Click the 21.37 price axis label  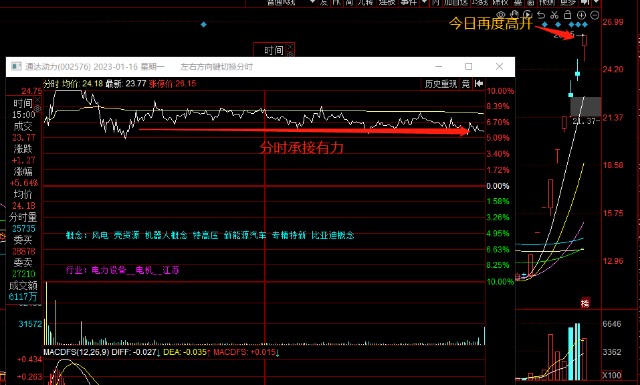tap(613, 118)
